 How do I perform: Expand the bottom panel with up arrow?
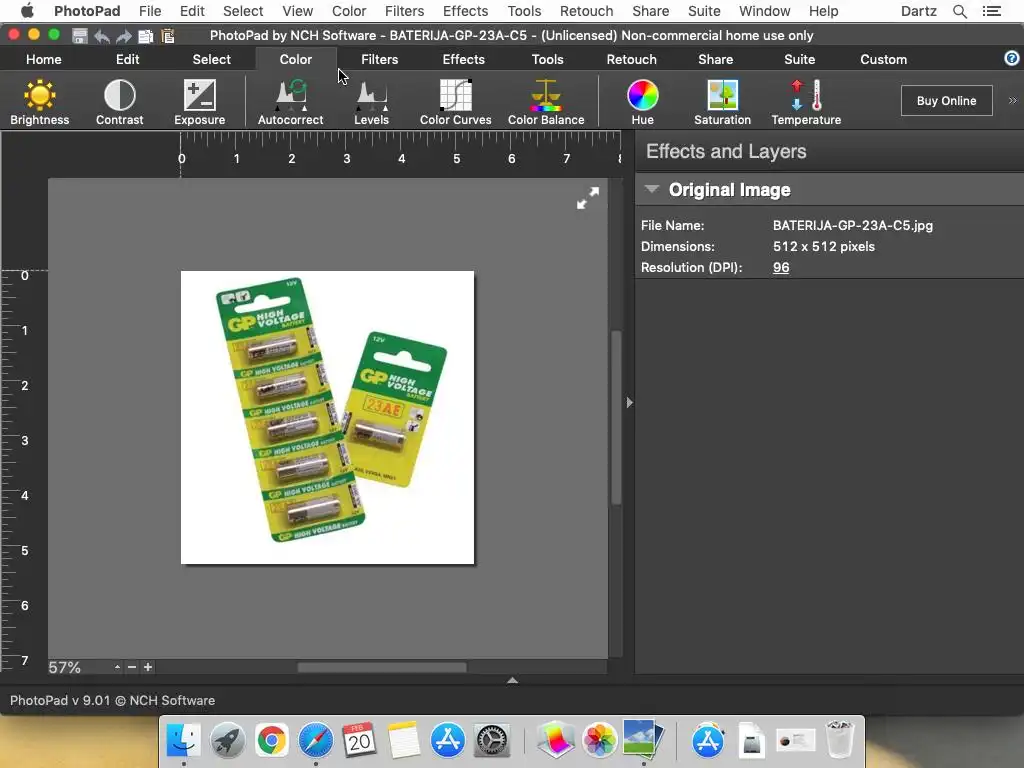click(x=513, y=680)
